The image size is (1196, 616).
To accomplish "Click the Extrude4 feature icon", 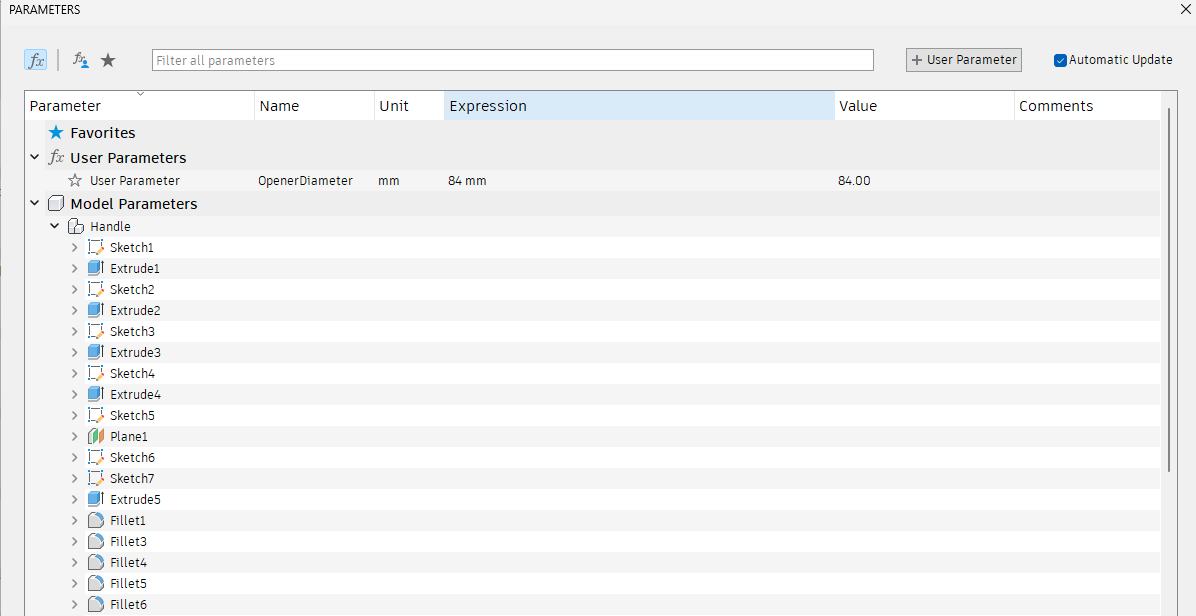I will (x=95, y=394).
